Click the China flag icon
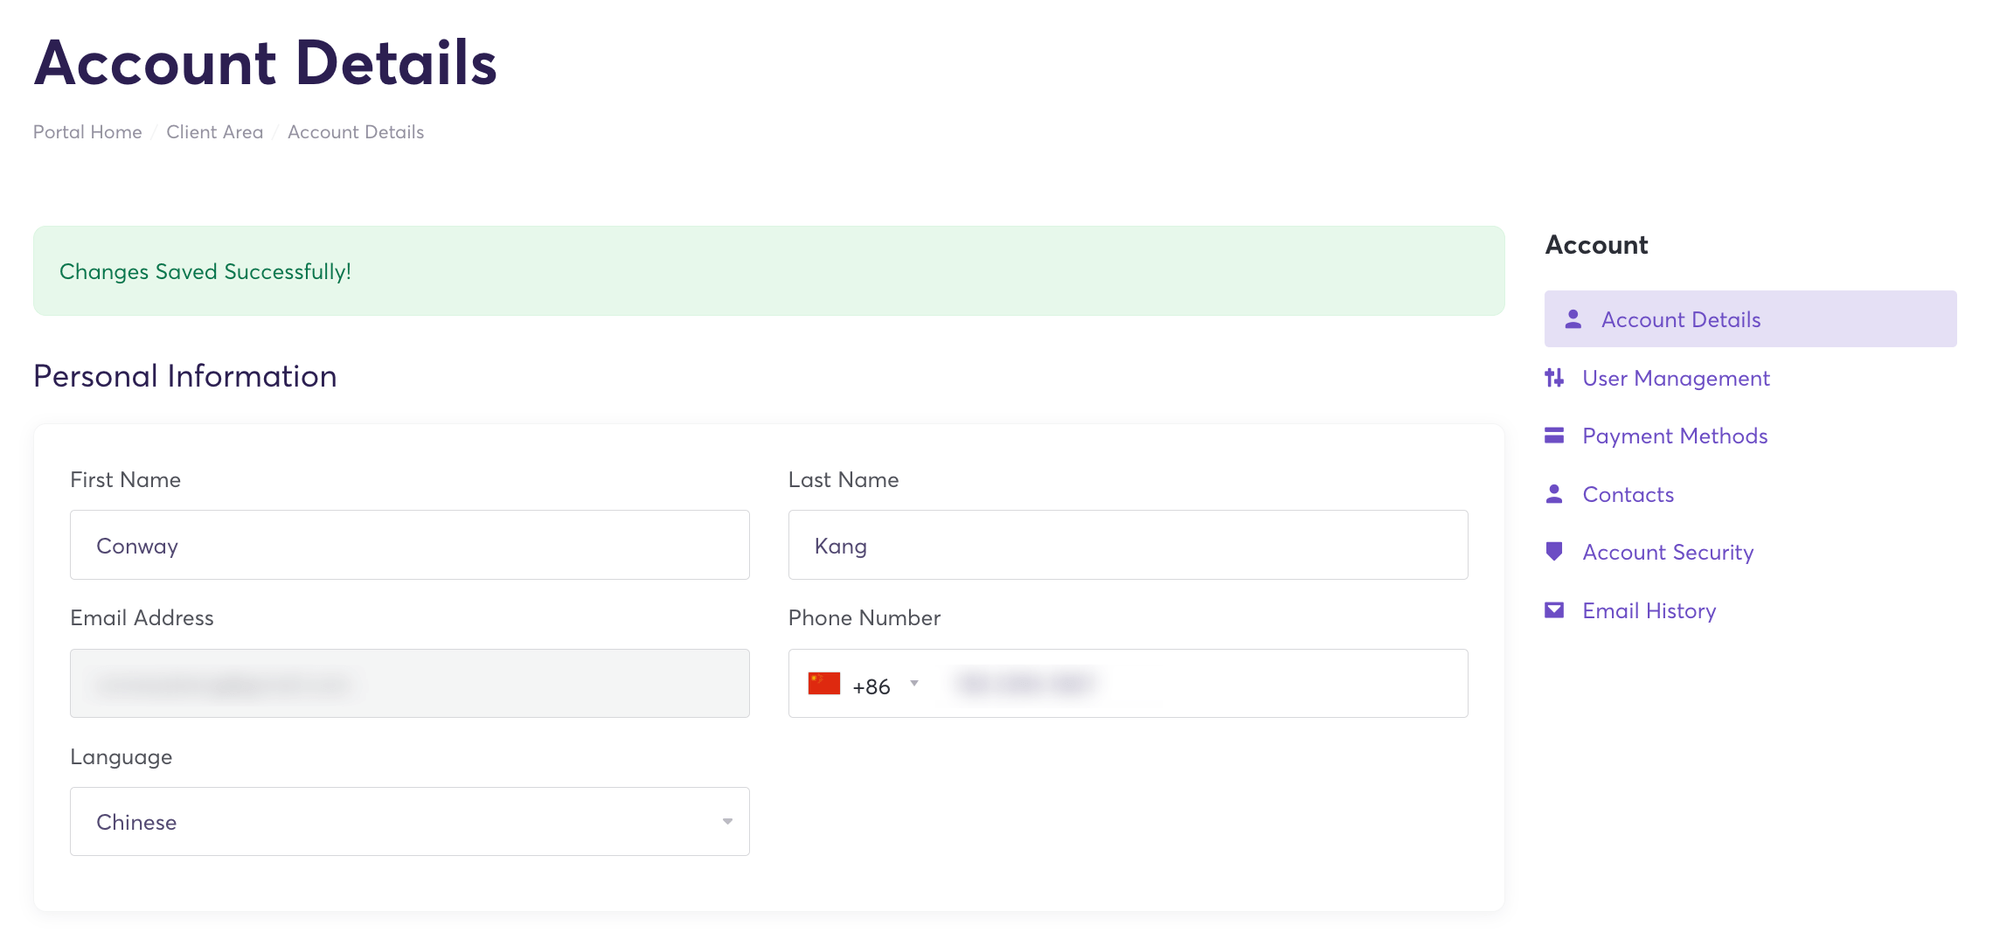 (824, 684)
